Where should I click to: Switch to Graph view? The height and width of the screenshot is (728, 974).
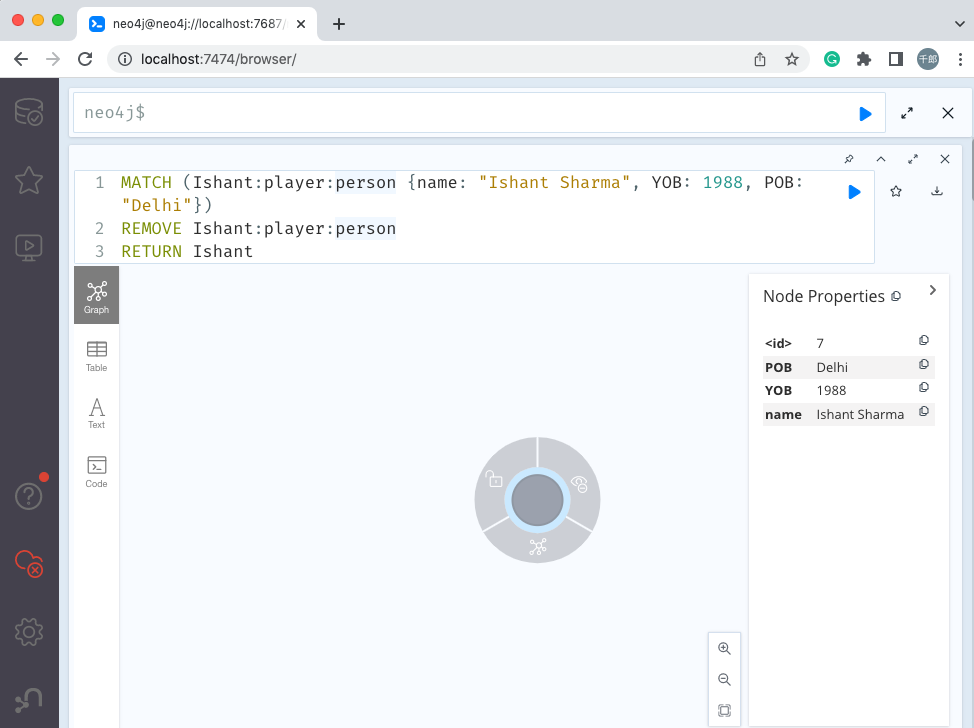coord(96,295)
